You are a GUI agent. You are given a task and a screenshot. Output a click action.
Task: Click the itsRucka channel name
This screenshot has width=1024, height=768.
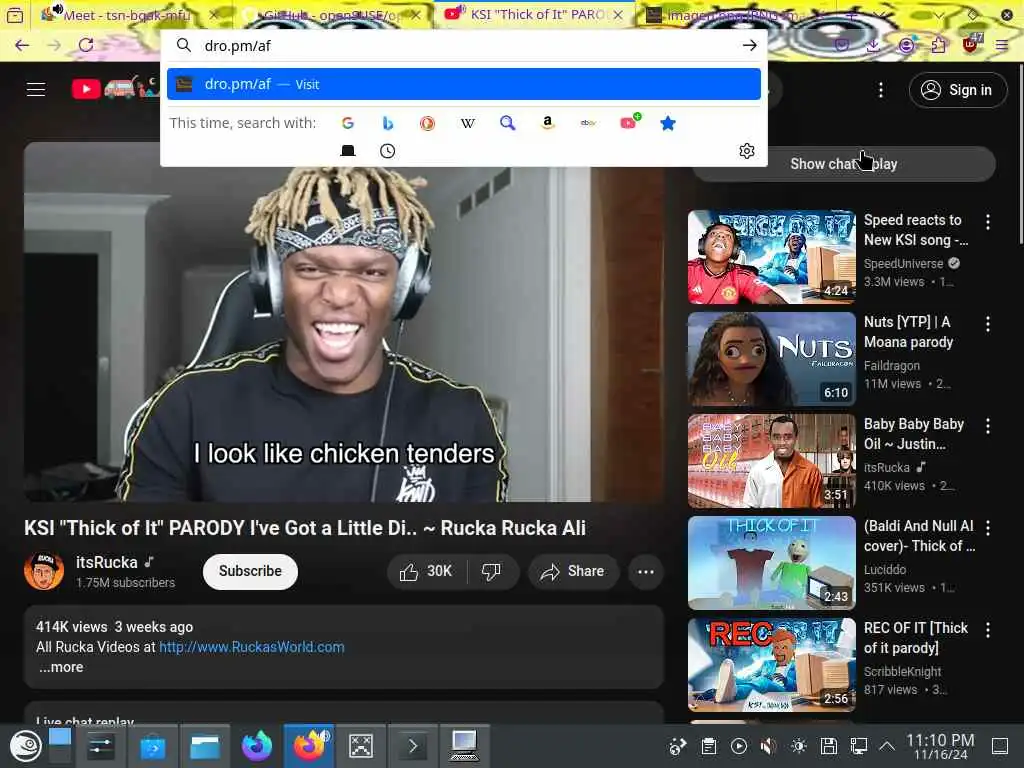click(106, 562)
